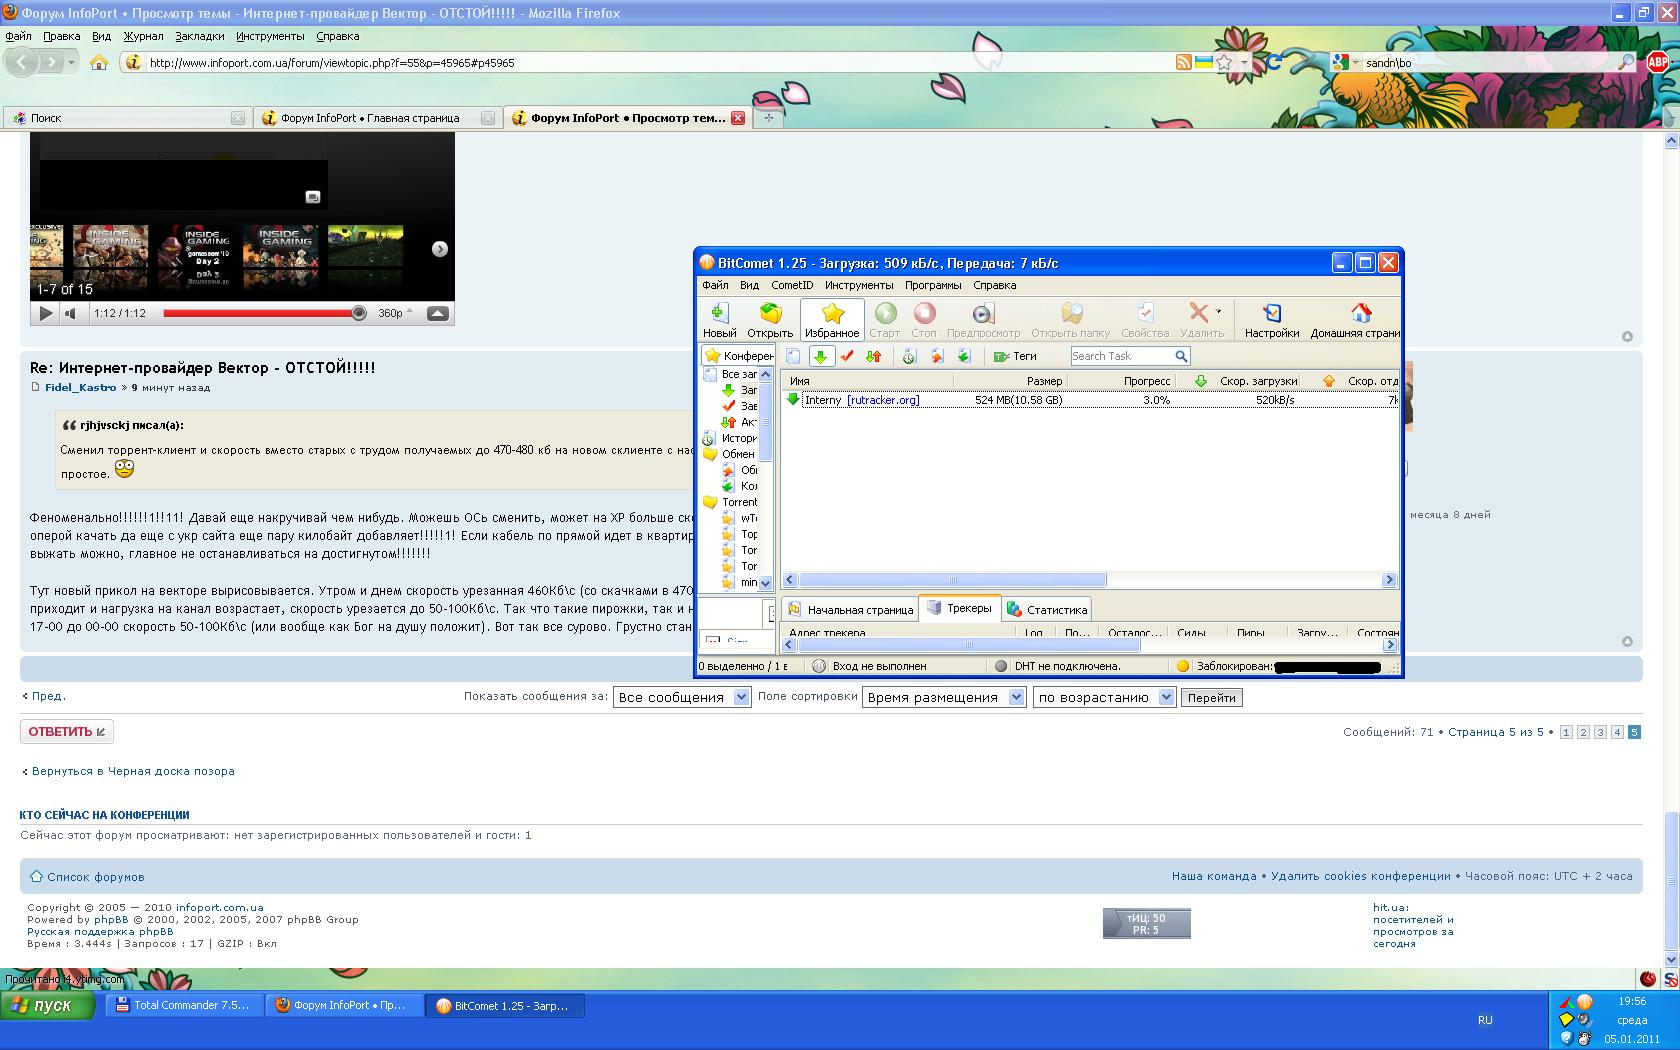Click Firefox home page button

click(x=99, y=62)
